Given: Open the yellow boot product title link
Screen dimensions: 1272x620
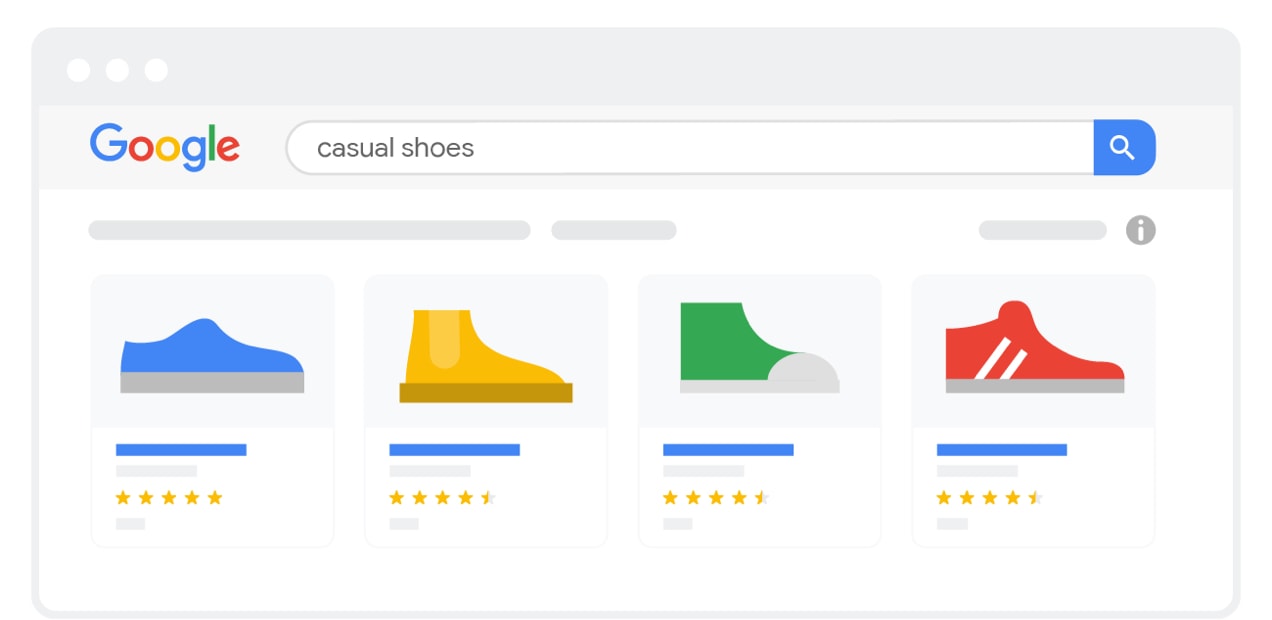Looking at the screenshot, I should 454,450.
